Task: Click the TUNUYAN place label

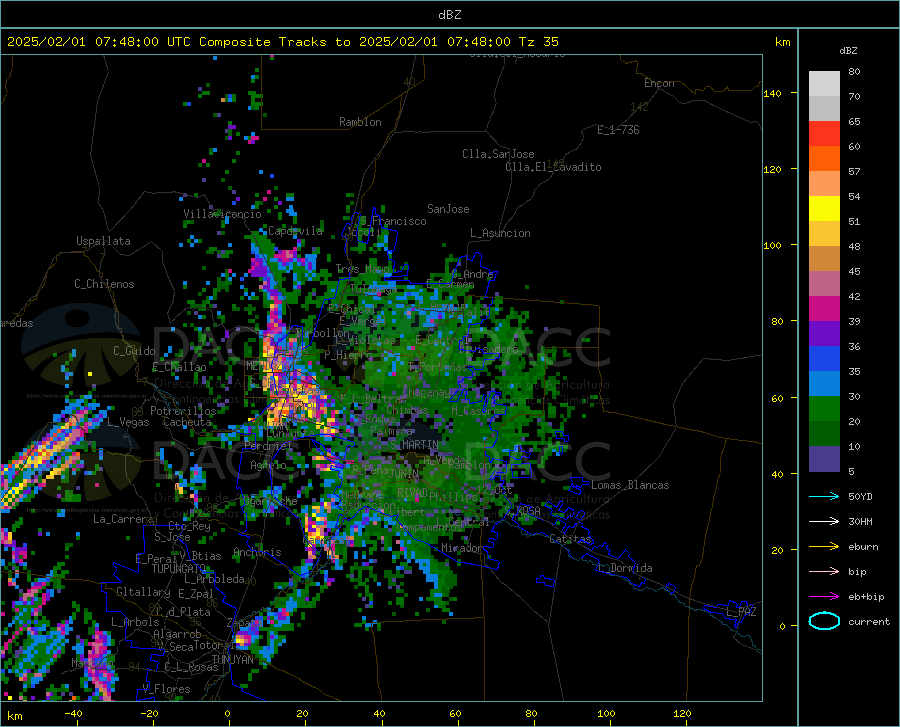Action: click(x=232, y=659)
